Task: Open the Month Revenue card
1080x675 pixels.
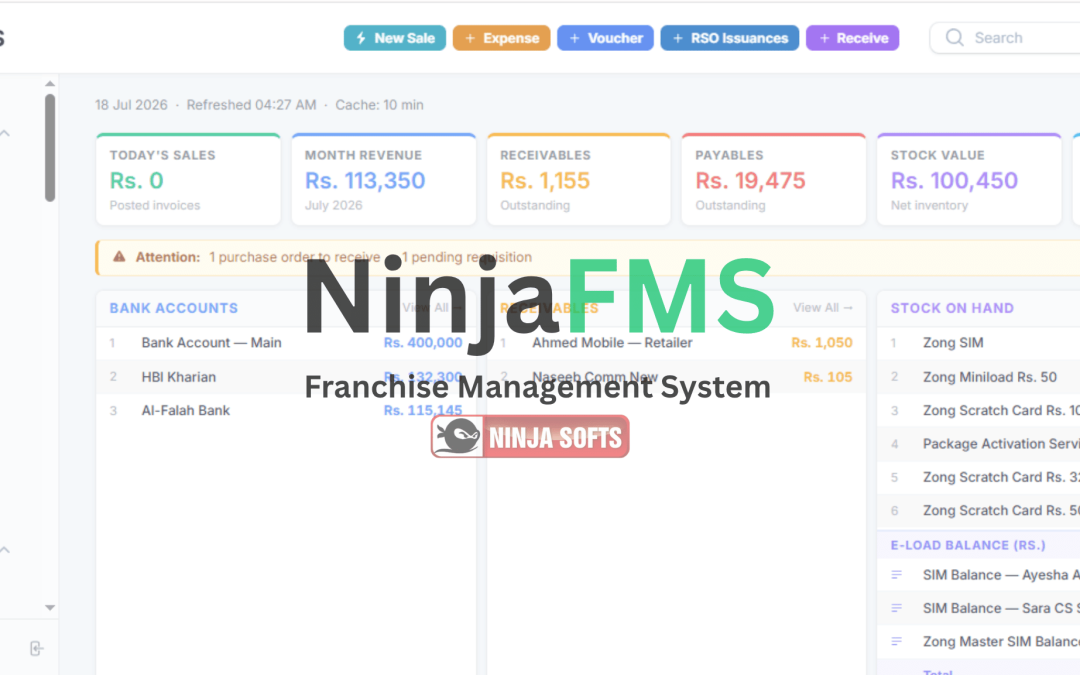Action: [384, 179]
